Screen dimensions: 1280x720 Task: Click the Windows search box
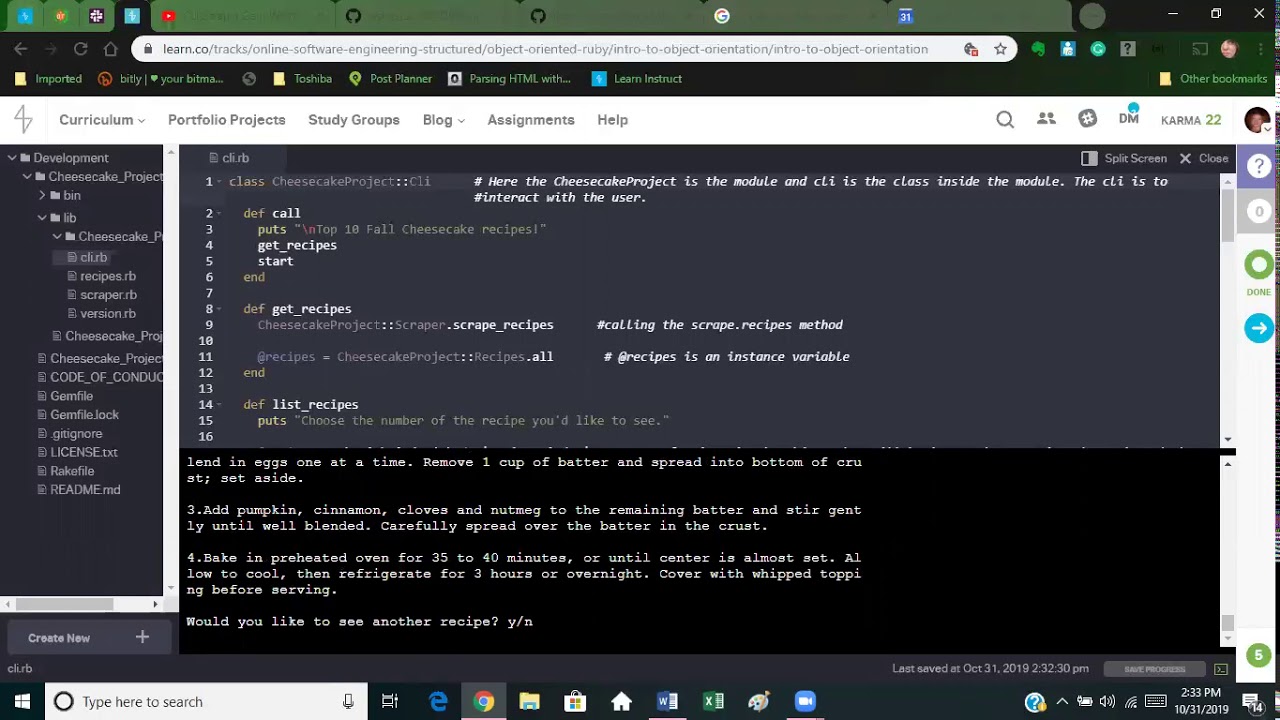pyautogui.click(x=205, y=701)
